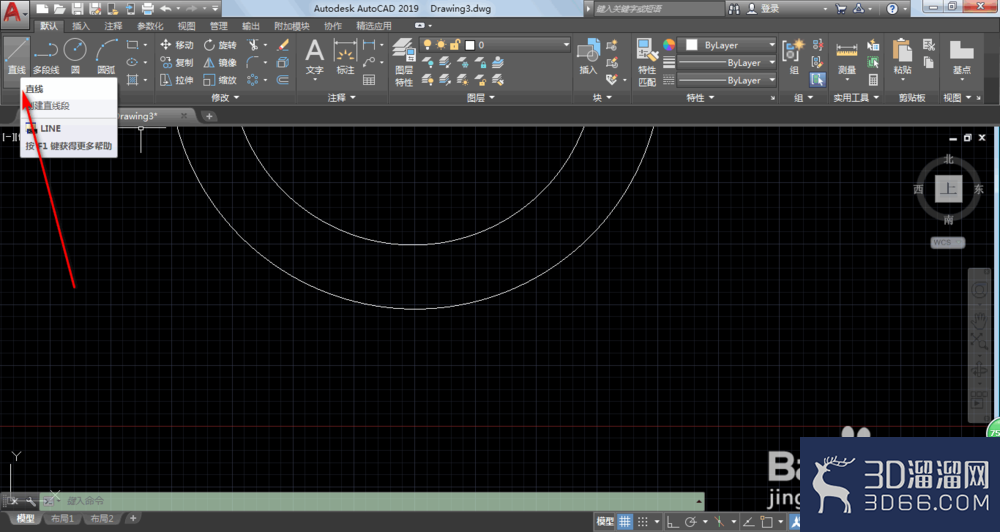Toggle polar tracking in status bar

click(690, 521)
